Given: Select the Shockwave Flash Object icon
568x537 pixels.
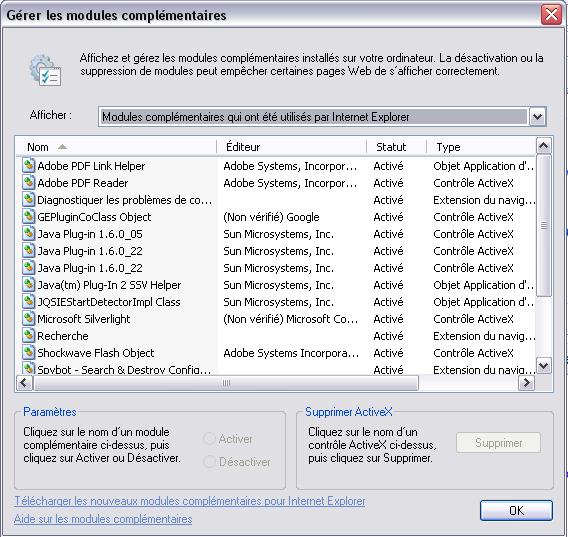Looking at the screenshot, I should point(28,353).
